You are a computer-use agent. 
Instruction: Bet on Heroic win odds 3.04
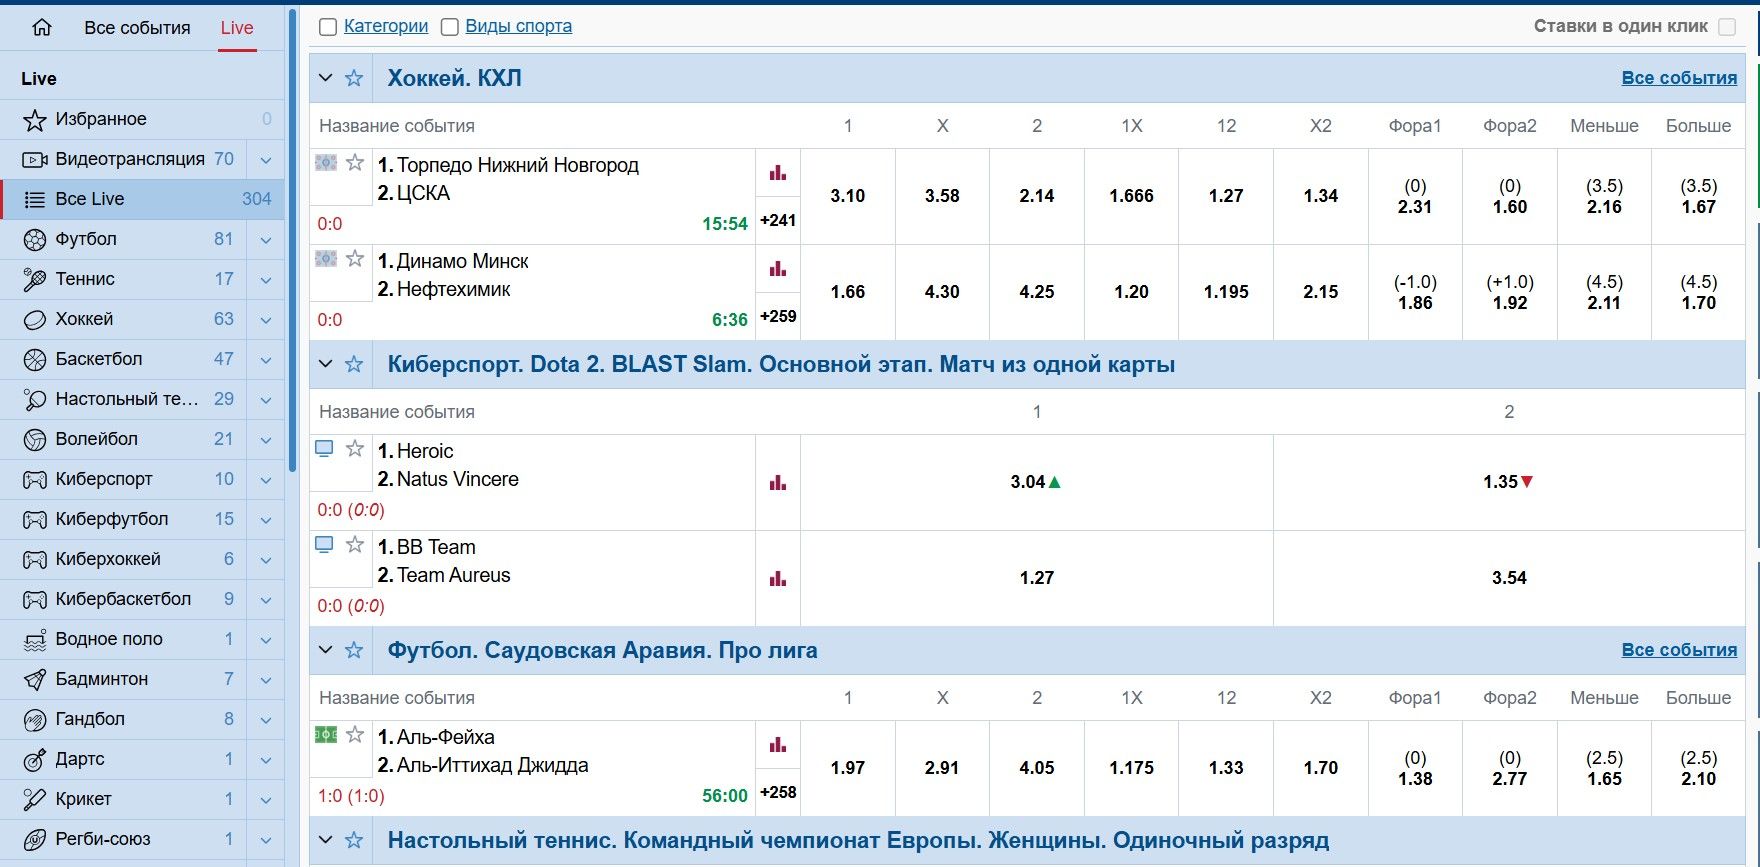point(1036,482)
